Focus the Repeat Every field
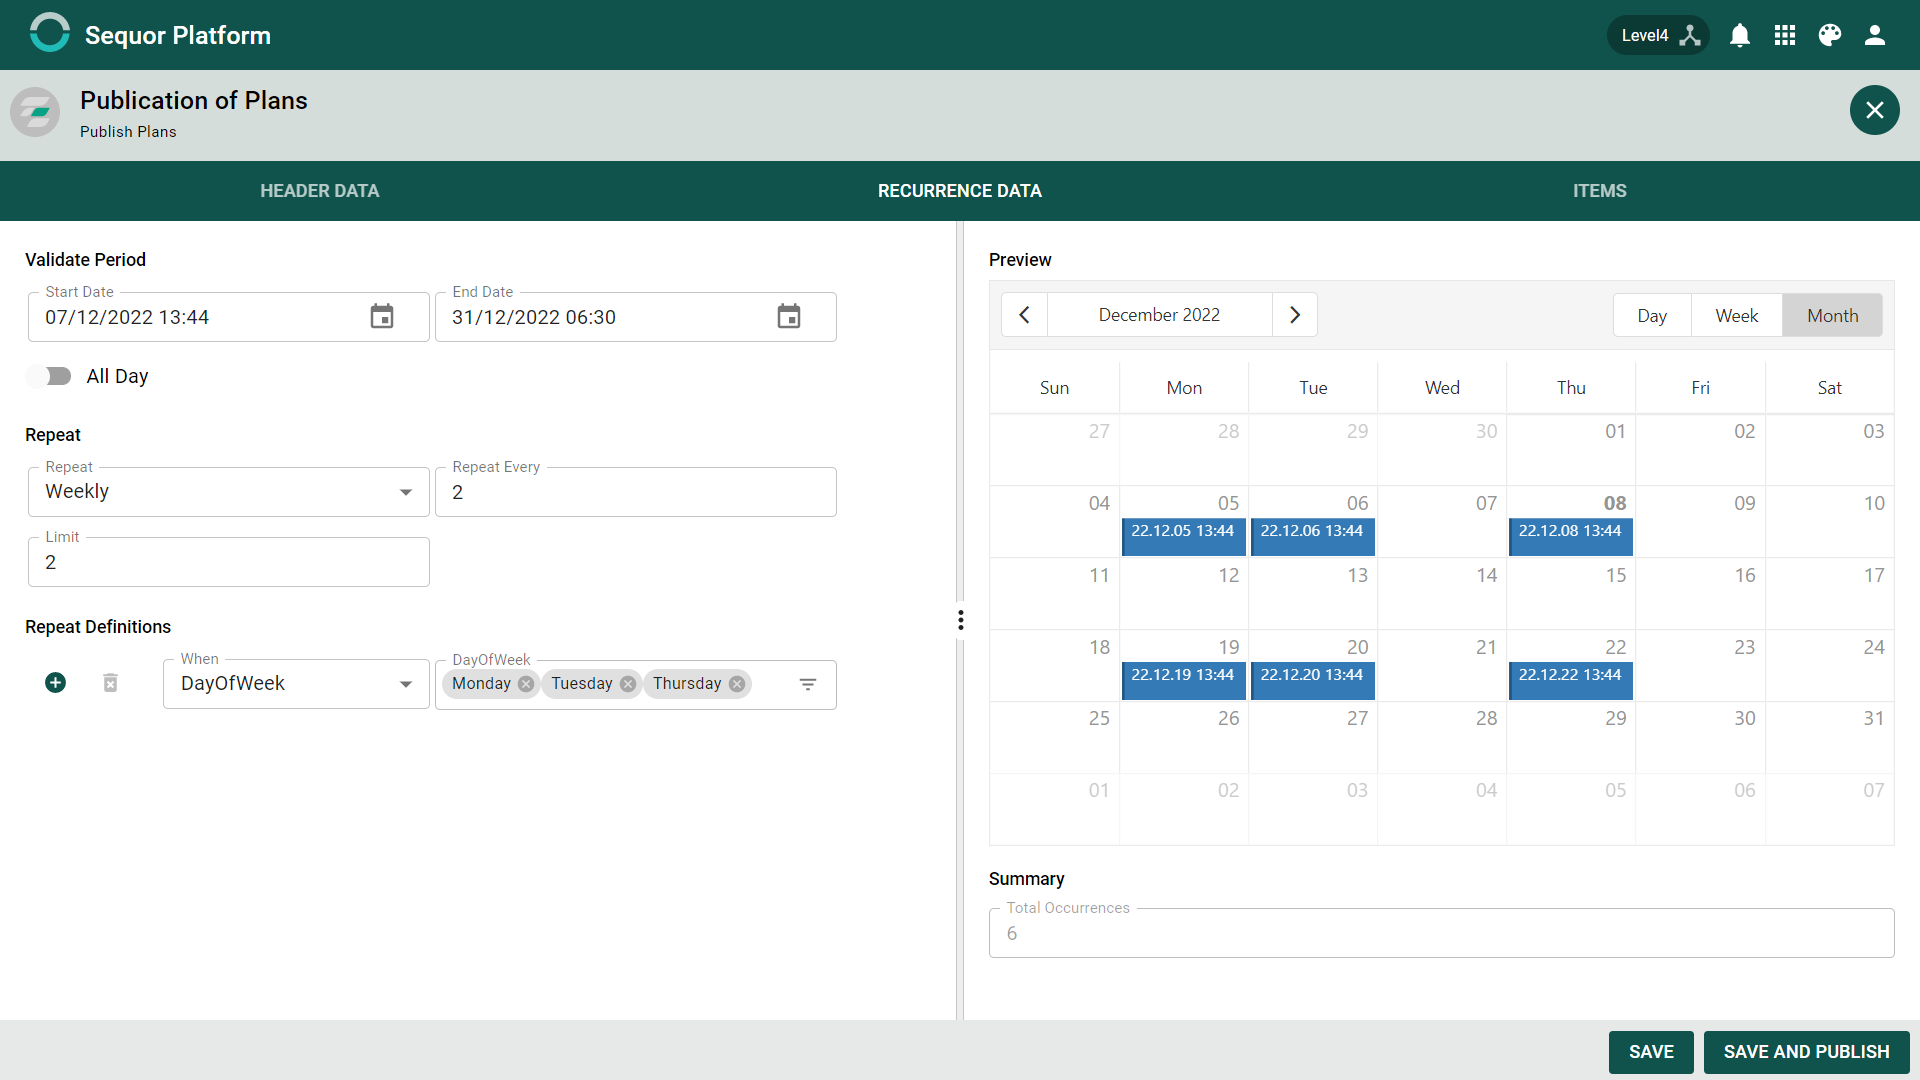Viewport: 1920px width, 1080px height. (x=636, y=492)
